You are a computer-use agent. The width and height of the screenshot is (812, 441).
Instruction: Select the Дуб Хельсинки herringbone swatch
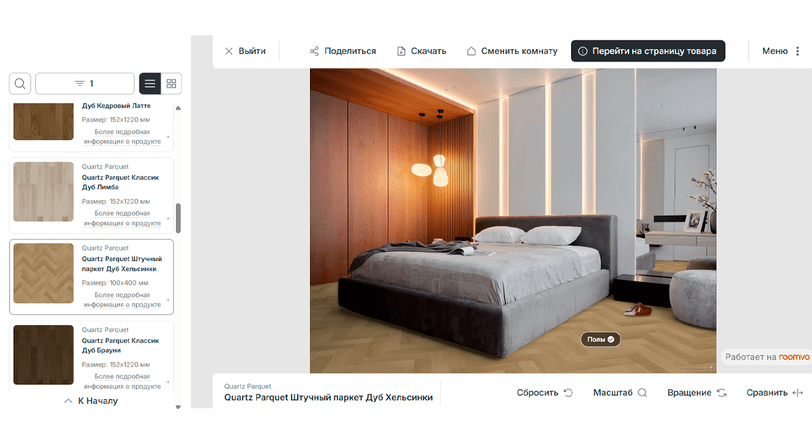pyautogui.click(x=43, y=273)
